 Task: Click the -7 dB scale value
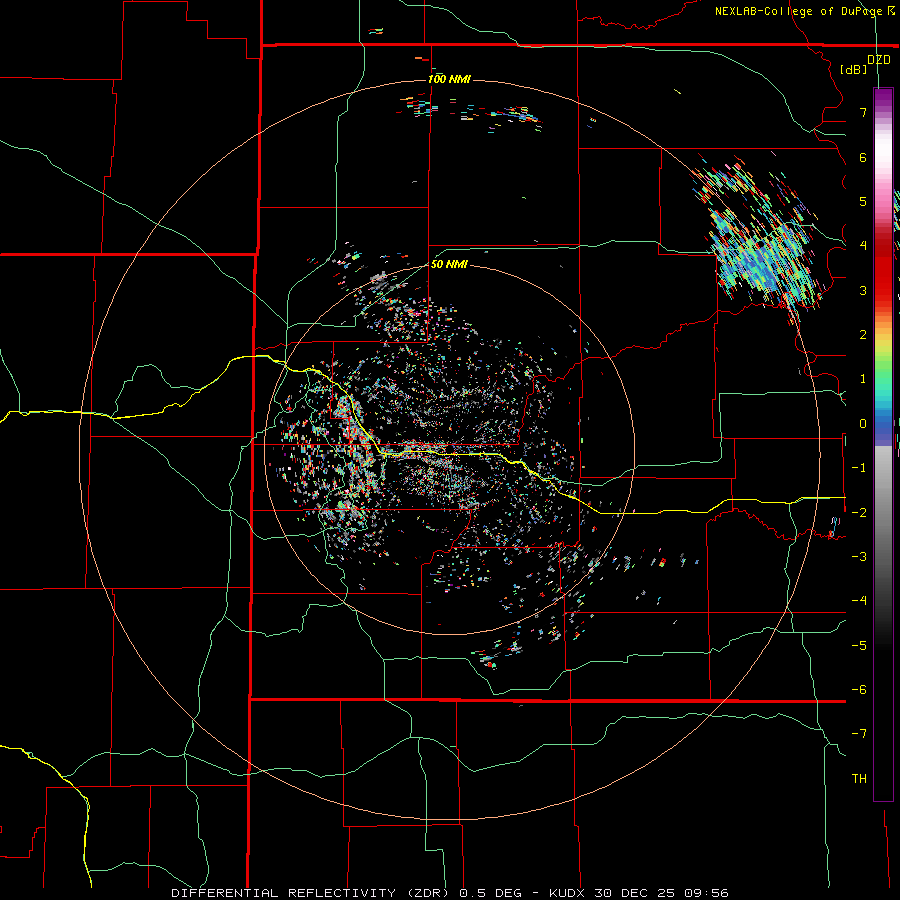859,734
